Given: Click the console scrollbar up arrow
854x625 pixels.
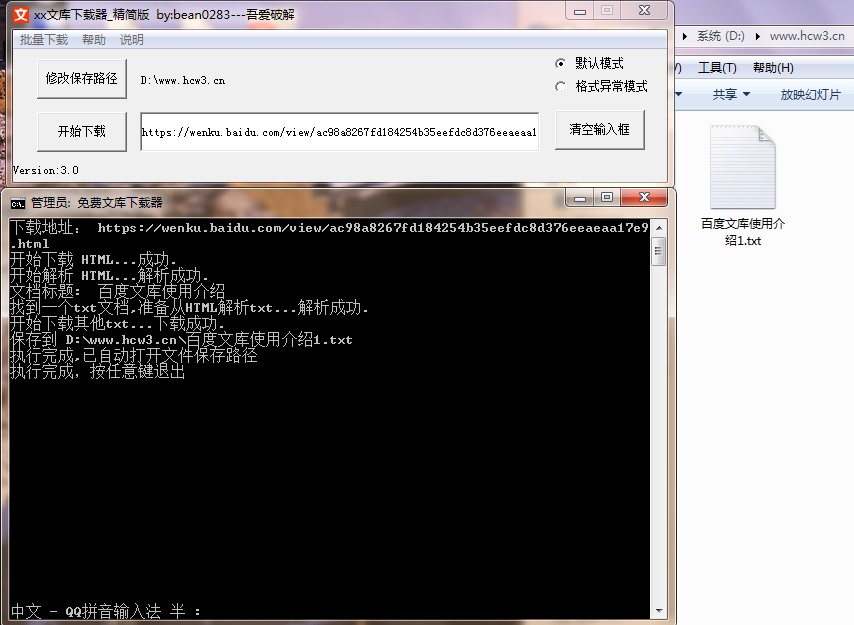Looking at the screenshot, I should [x=658, y=229].
